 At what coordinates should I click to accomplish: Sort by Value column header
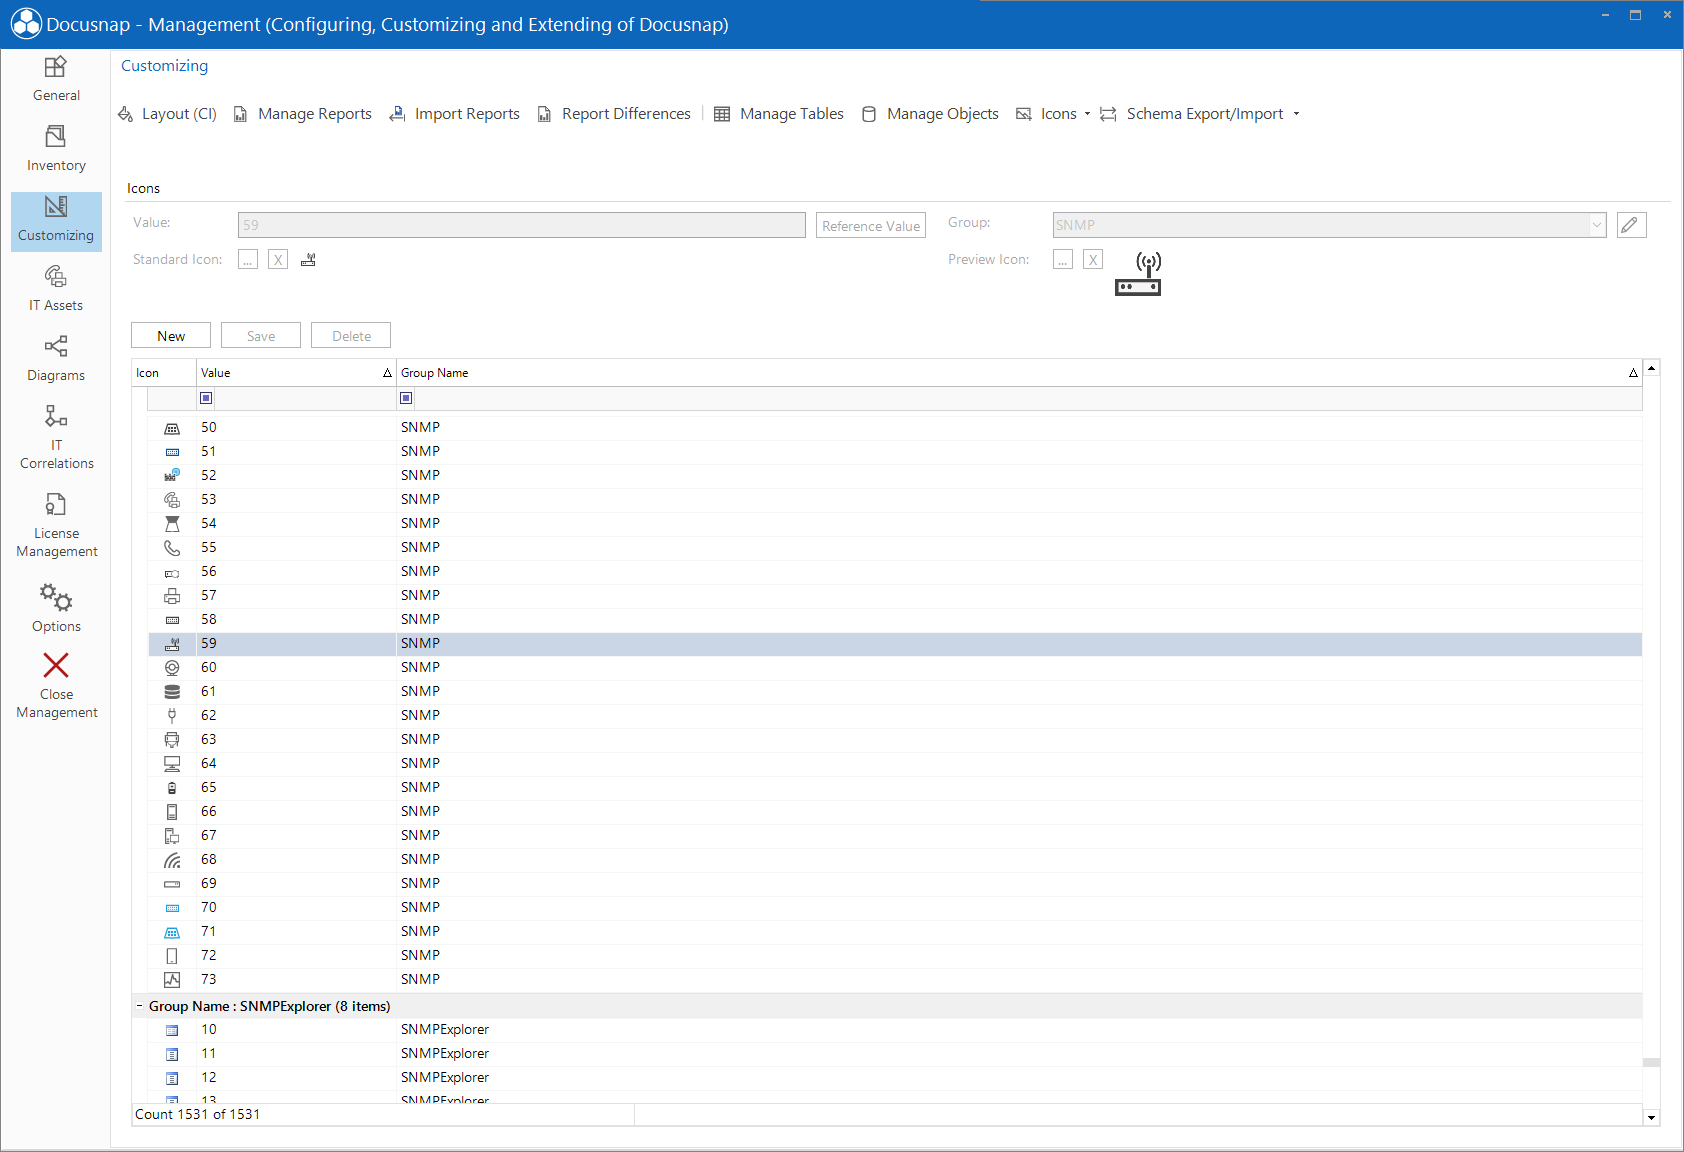[x=296, y=373]
